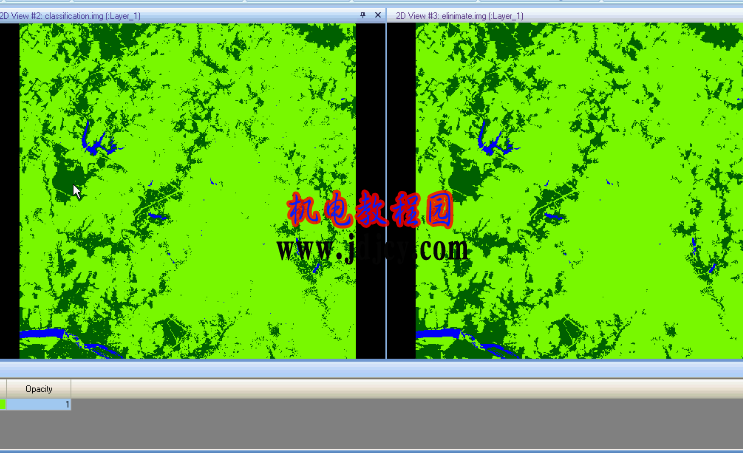Screen dimensions: 743x453
Task: Click the blue panel bar above the Opacity table
Action: point(372,369)
